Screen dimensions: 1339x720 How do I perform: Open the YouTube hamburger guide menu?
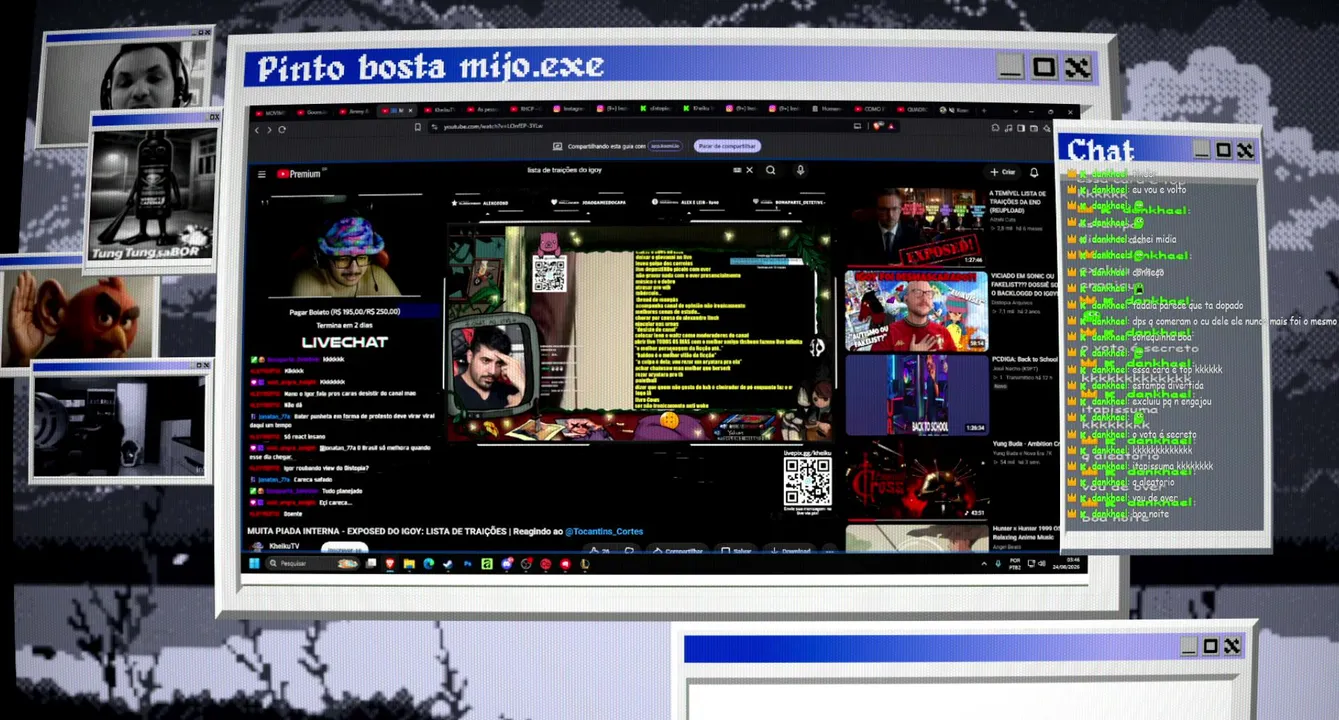[262, 174]
